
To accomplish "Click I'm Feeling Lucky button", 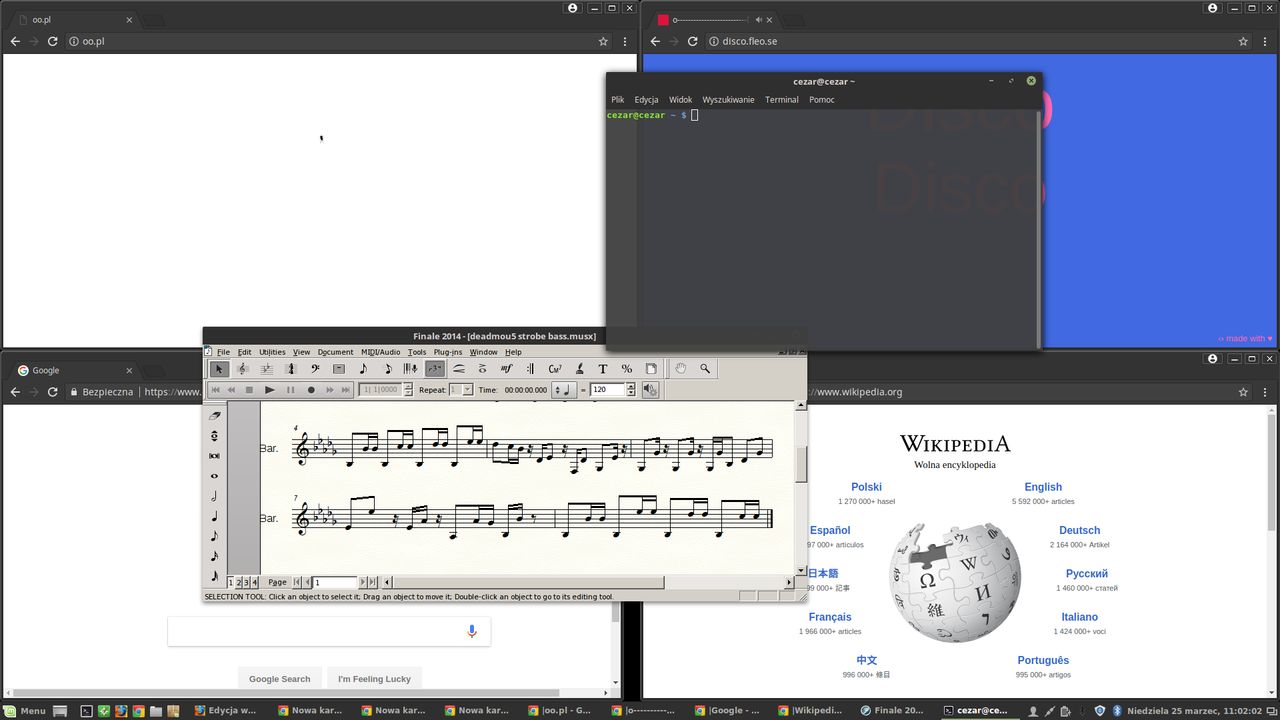I will coord(374,678).
